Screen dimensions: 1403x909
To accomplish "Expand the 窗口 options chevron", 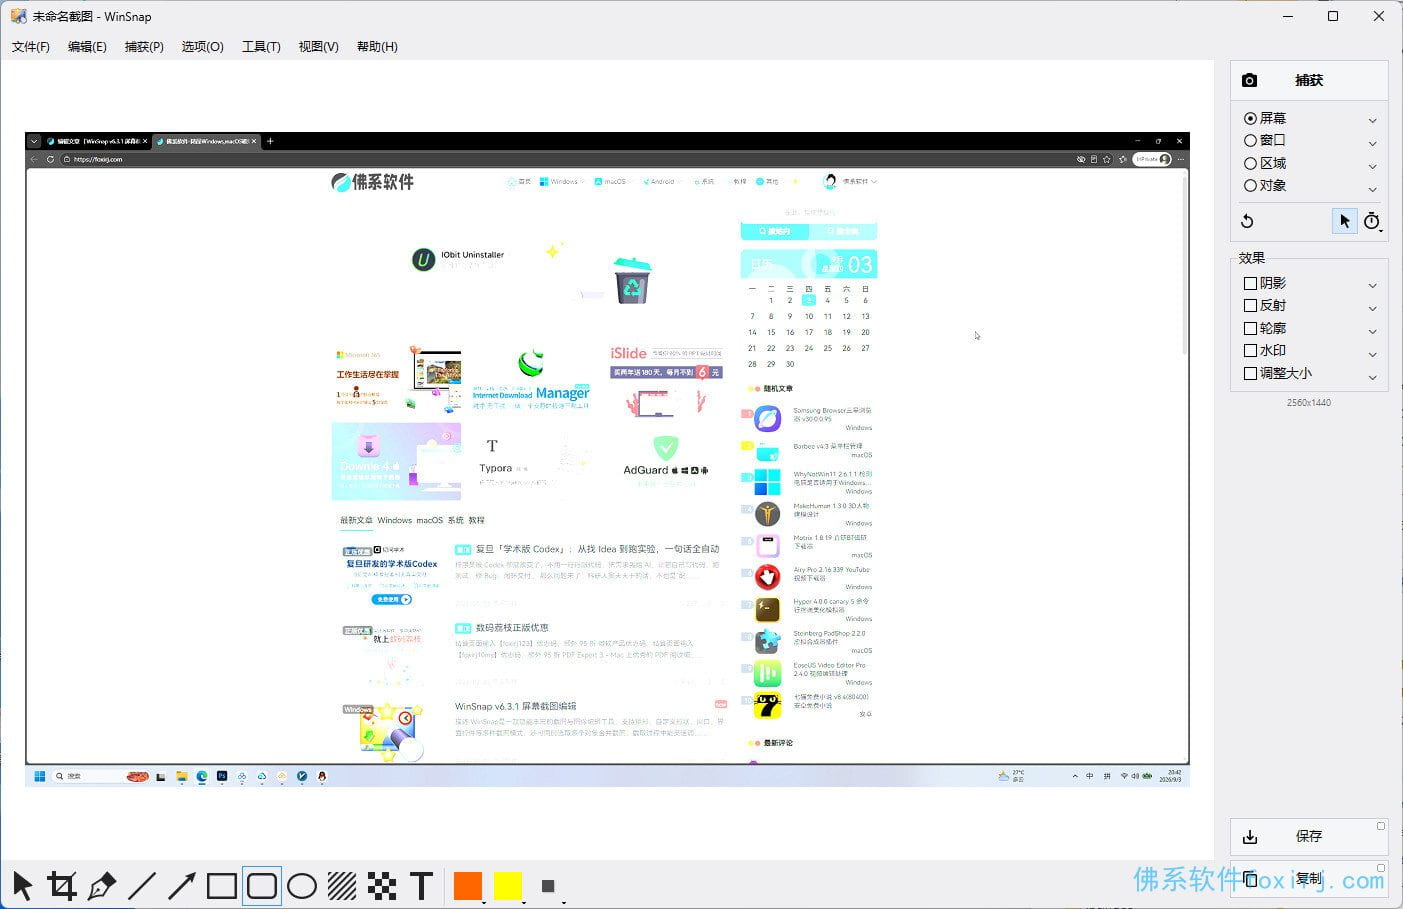I will pyautogui.click(x=1372, y=143).
